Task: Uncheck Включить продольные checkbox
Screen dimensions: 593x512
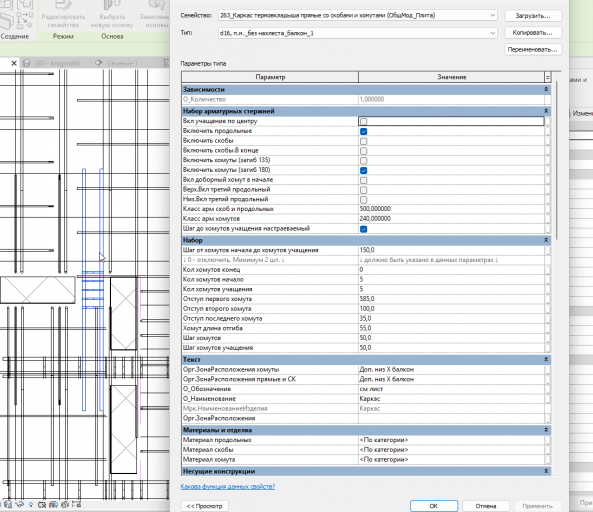Action: (363, 131)
